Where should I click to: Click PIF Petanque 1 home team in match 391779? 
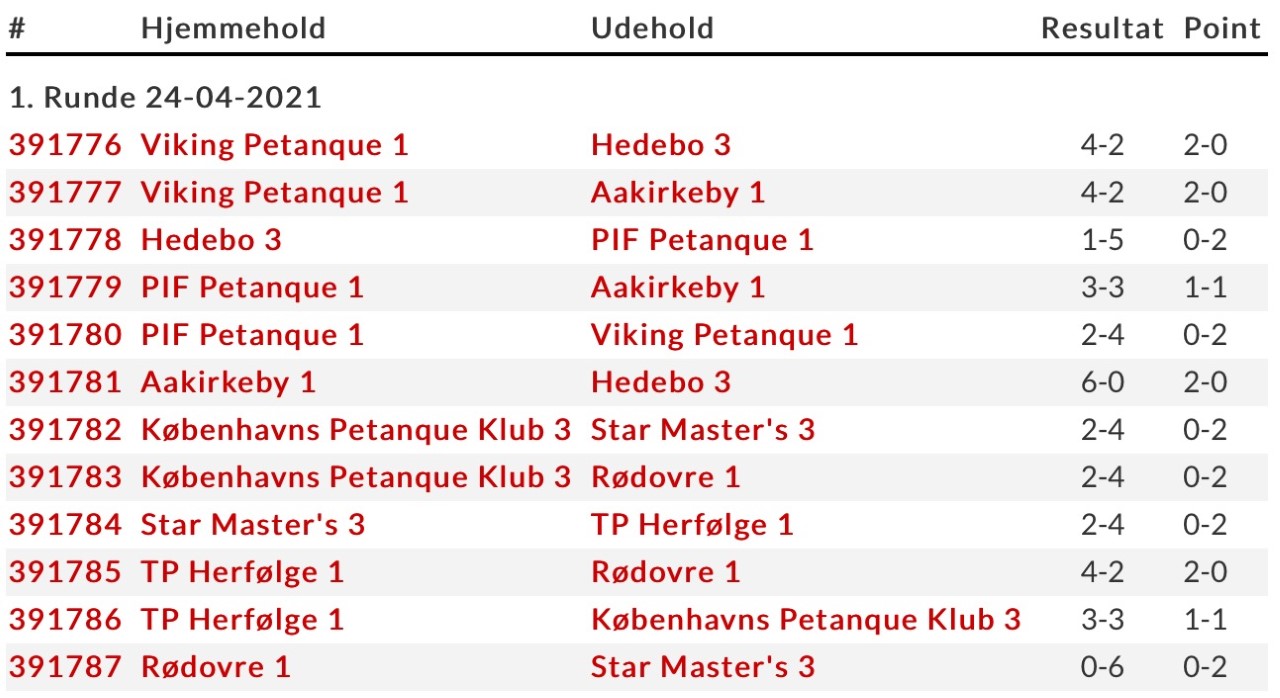(252, 287)
